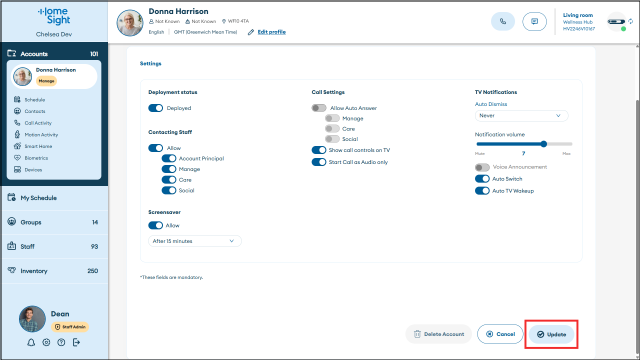Toggle Auto TV Wakeup setting
This screenshot has width=640, height=360.
[482, 191]
